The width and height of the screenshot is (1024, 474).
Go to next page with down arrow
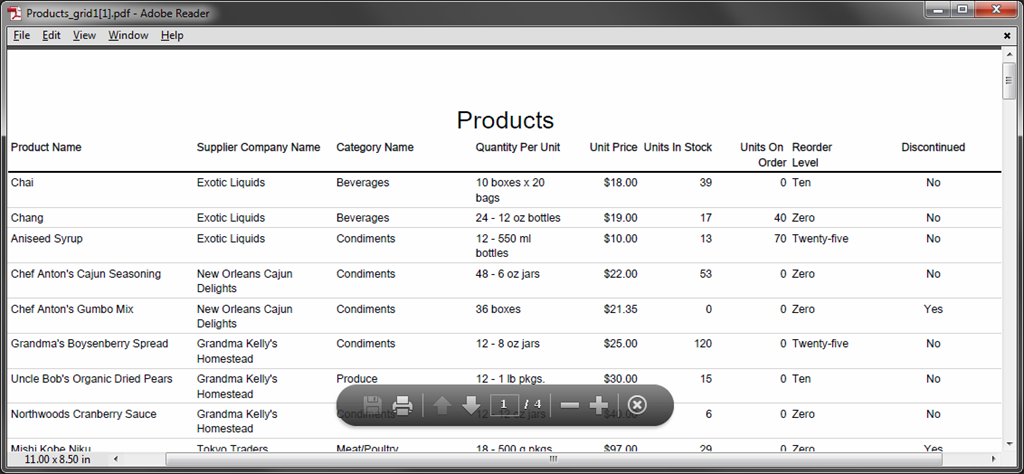click(x=471, y=405)
